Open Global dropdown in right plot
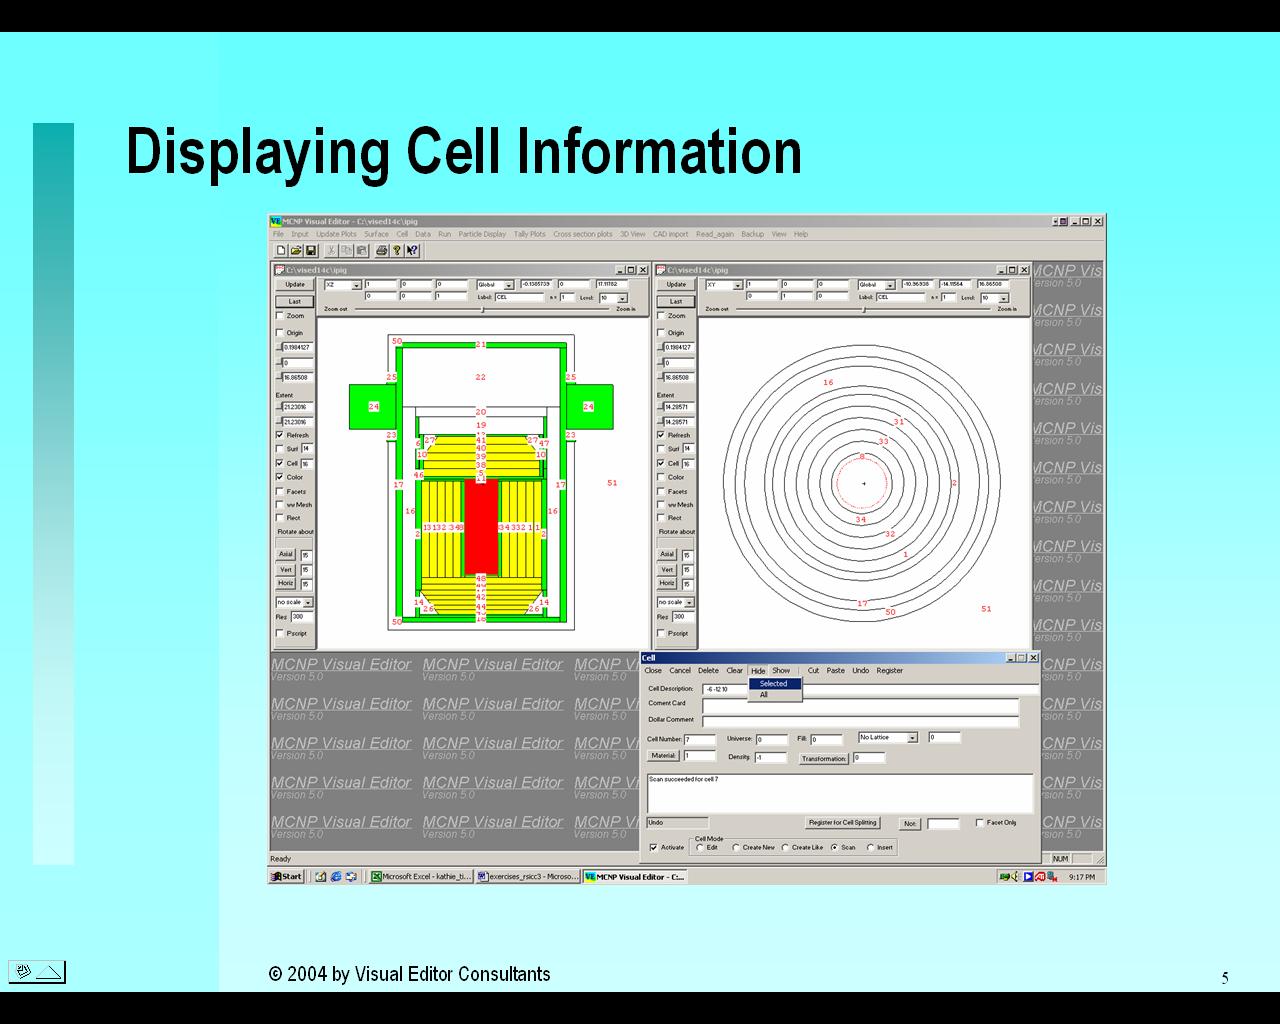Screen dimensions: 1280x1024 (x=890, y=285)
